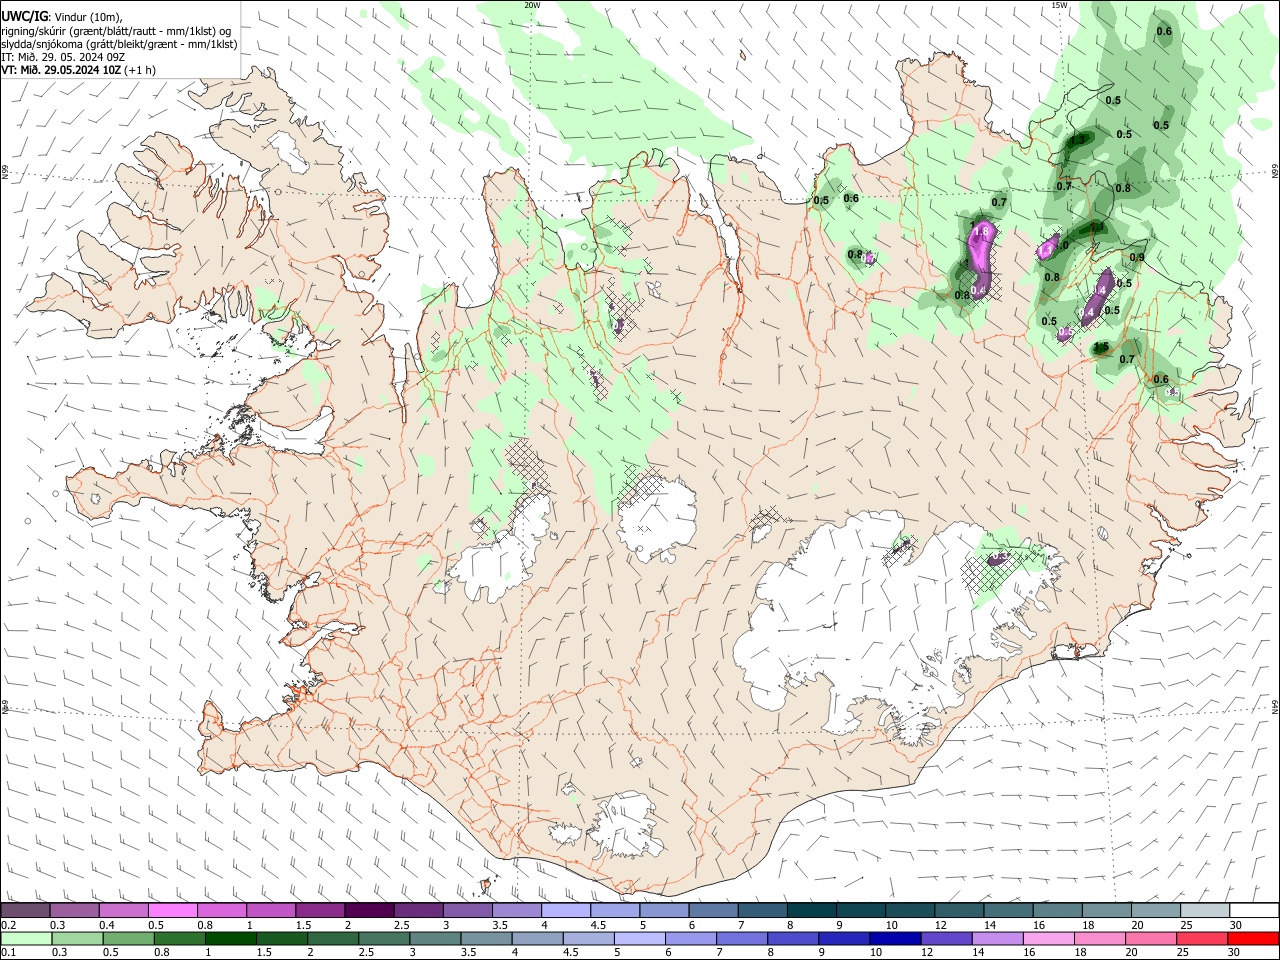Click the 'VT: Mið. 29.05.2024 10Z (+1 h)' line
Image resolution: width=1280 pixels, height=960 pixels.
[x=78, y=70]
